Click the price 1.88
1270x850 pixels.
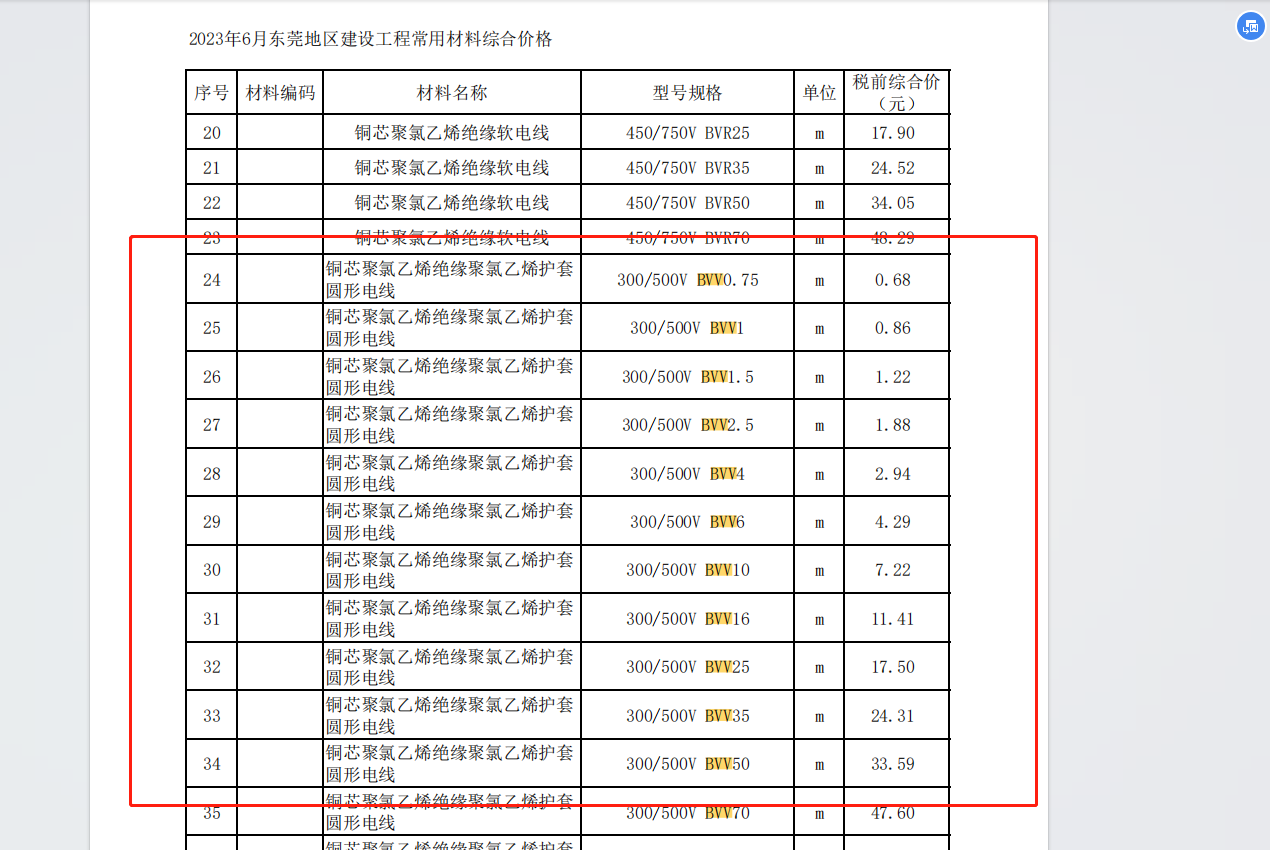click(x=893, y=425)
